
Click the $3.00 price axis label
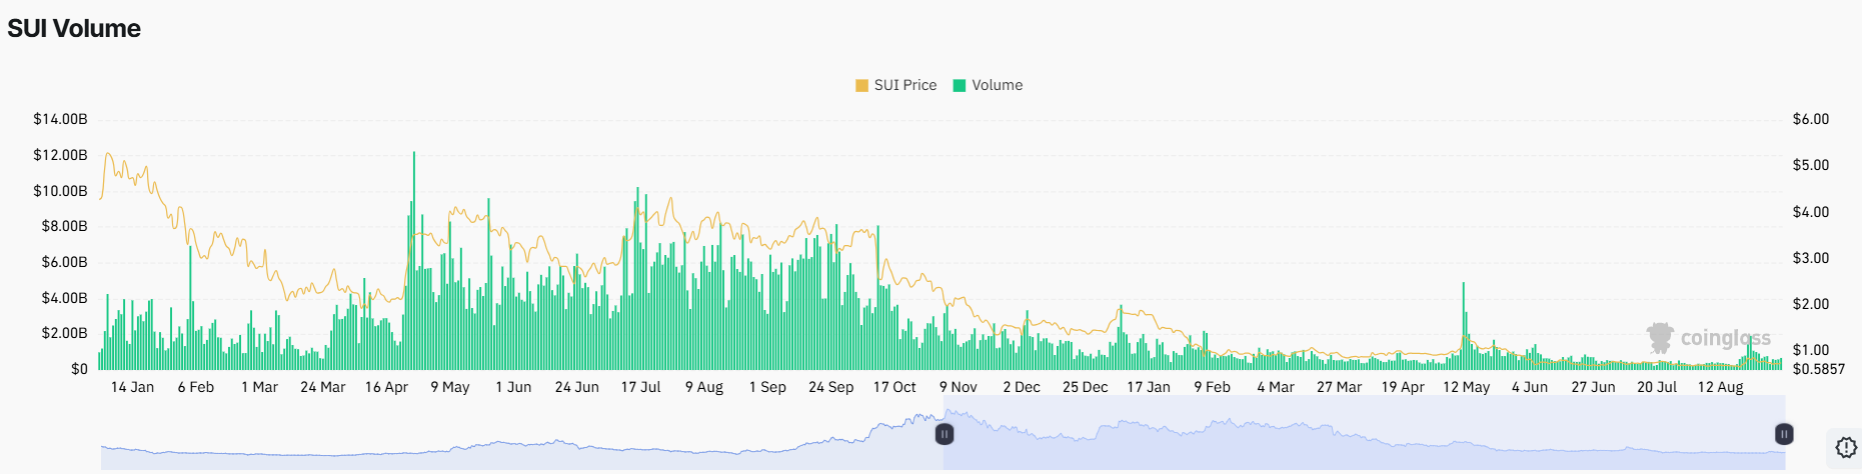[x=1811, y=258]
